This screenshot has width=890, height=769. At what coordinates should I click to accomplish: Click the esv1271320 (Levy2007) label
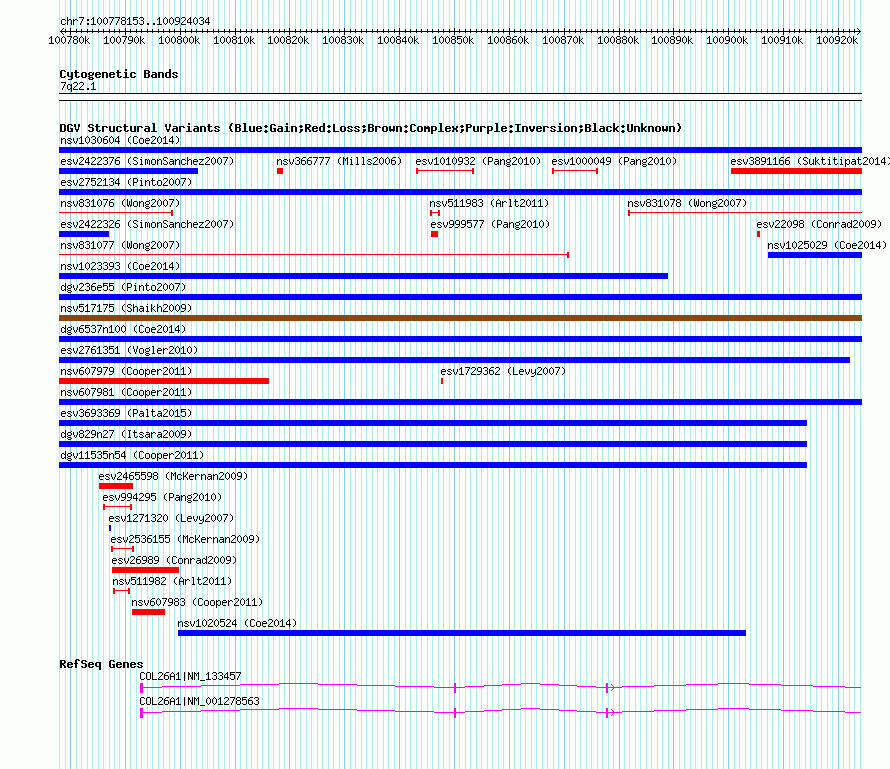171,518
